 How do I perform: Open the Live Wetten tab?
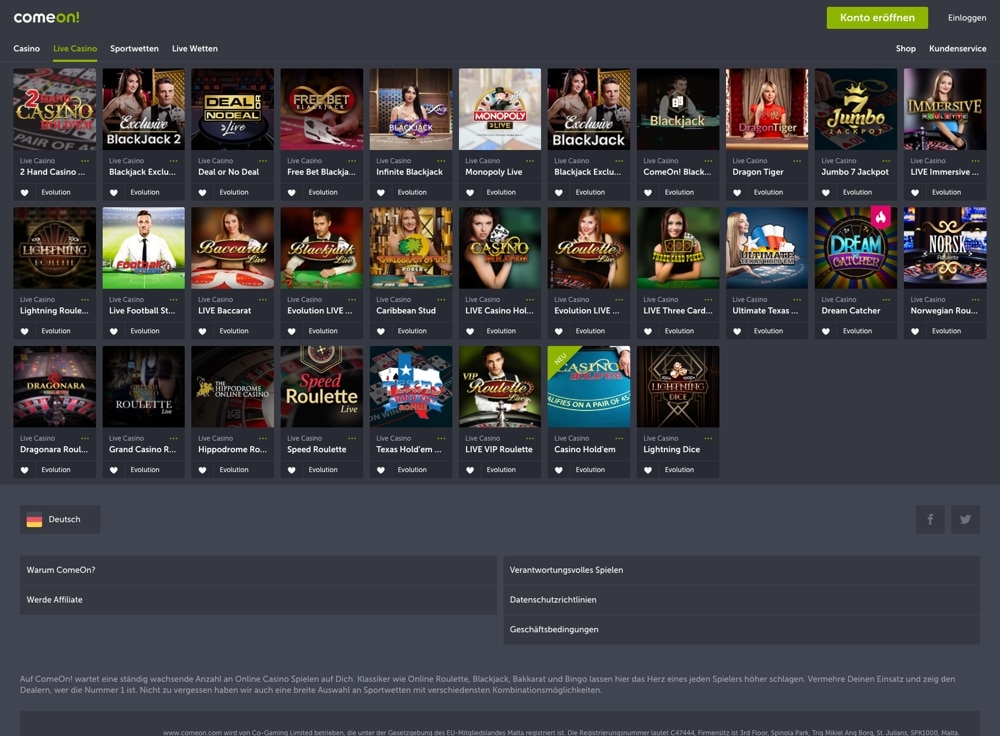click(x=195, y=48)
